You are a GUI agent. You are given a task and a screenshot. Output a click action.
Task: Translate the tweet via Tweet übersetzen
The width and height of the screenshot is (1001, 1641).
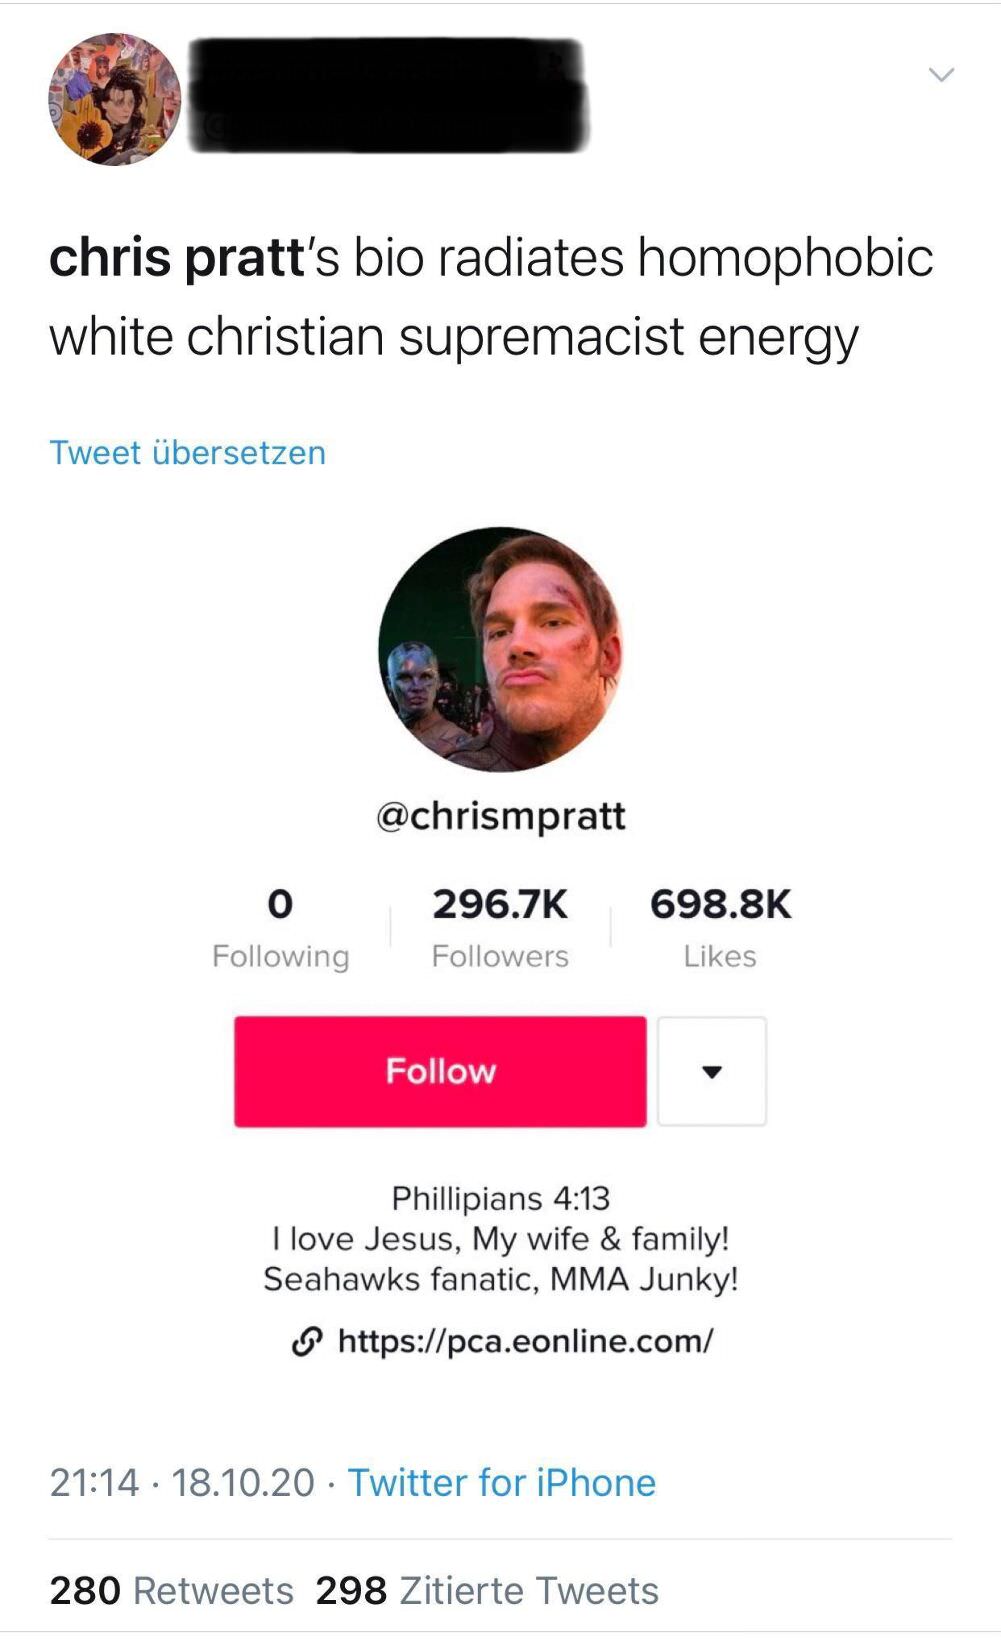point(187,453)
